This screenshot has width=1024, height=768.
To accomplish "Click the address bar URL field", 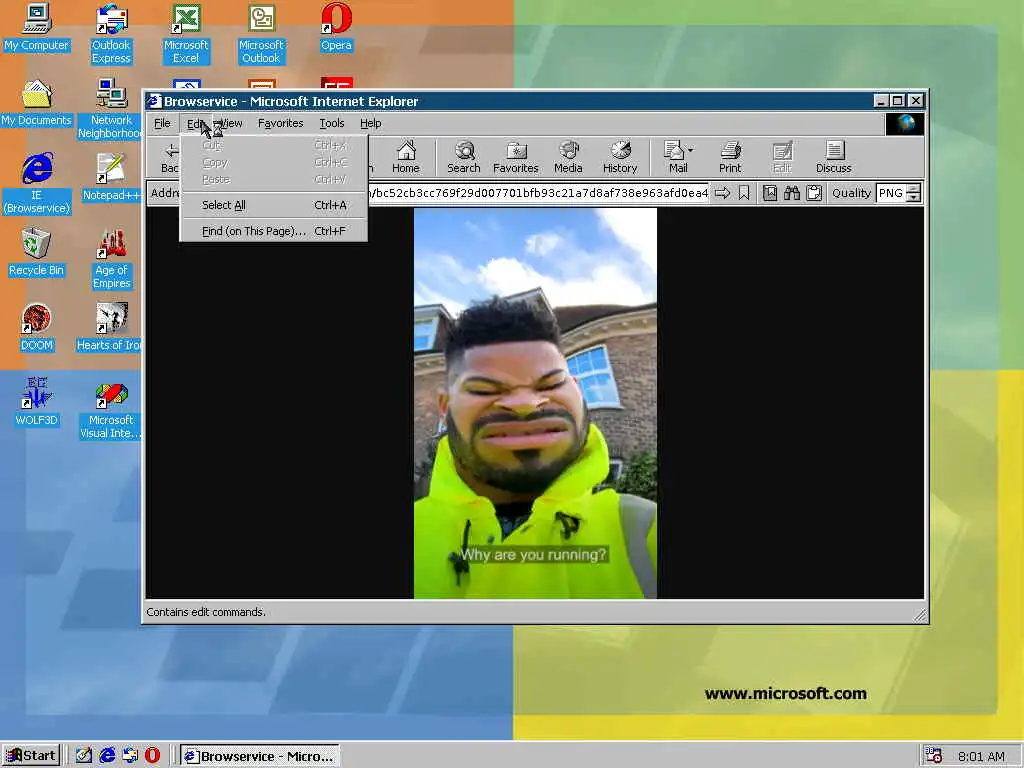I will [x=538, y=193].
